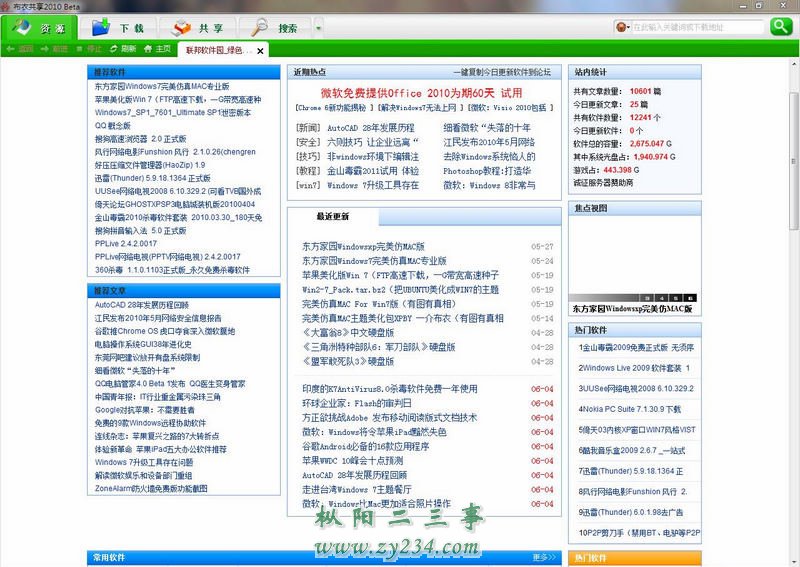
Task: Open 《盟军敢死队3》硬盘版 entry
Action: point(348,361)
